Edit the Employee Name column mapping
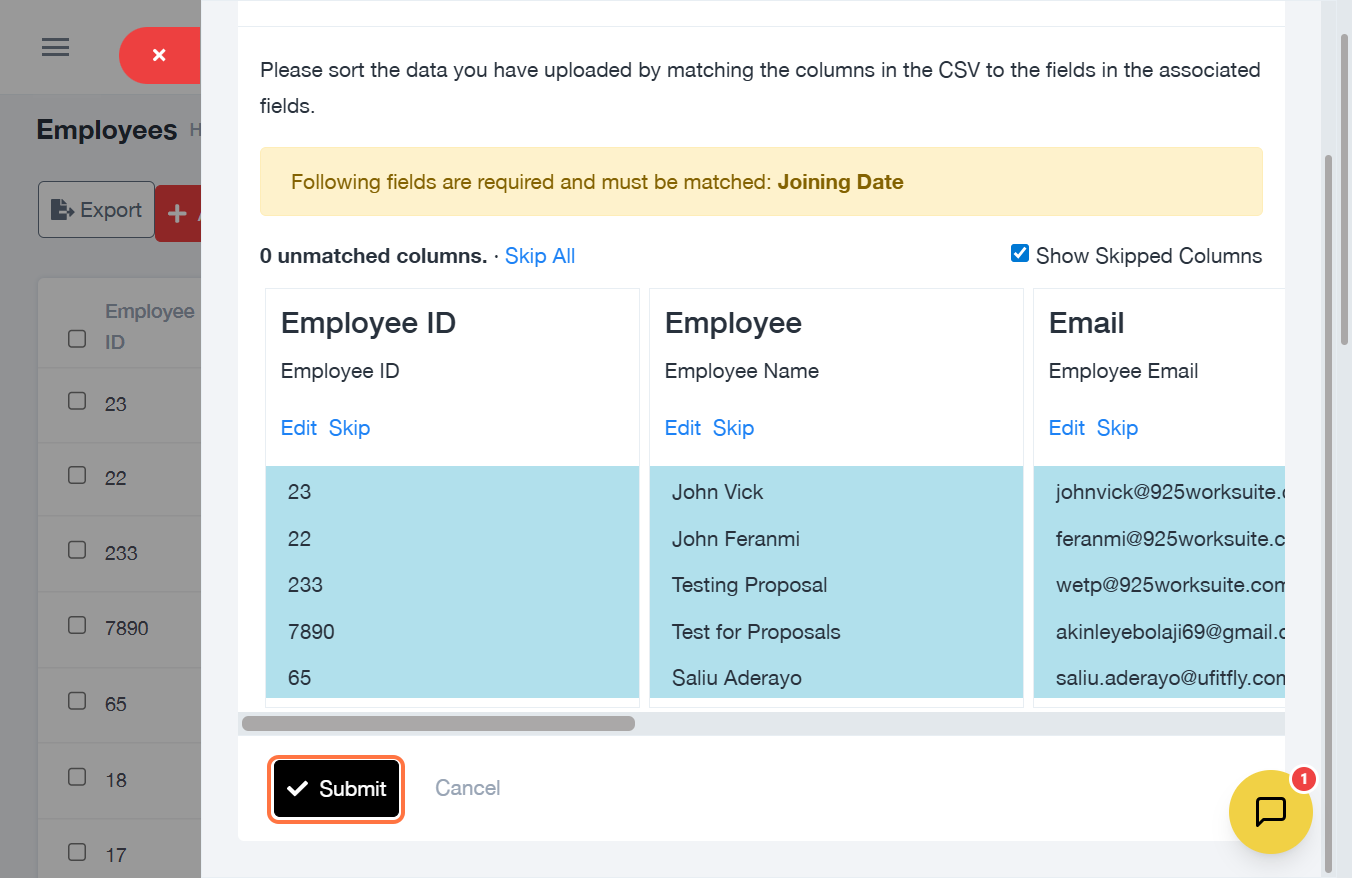The width and height of the screenshot is (1352, 878). click(682, 428)
